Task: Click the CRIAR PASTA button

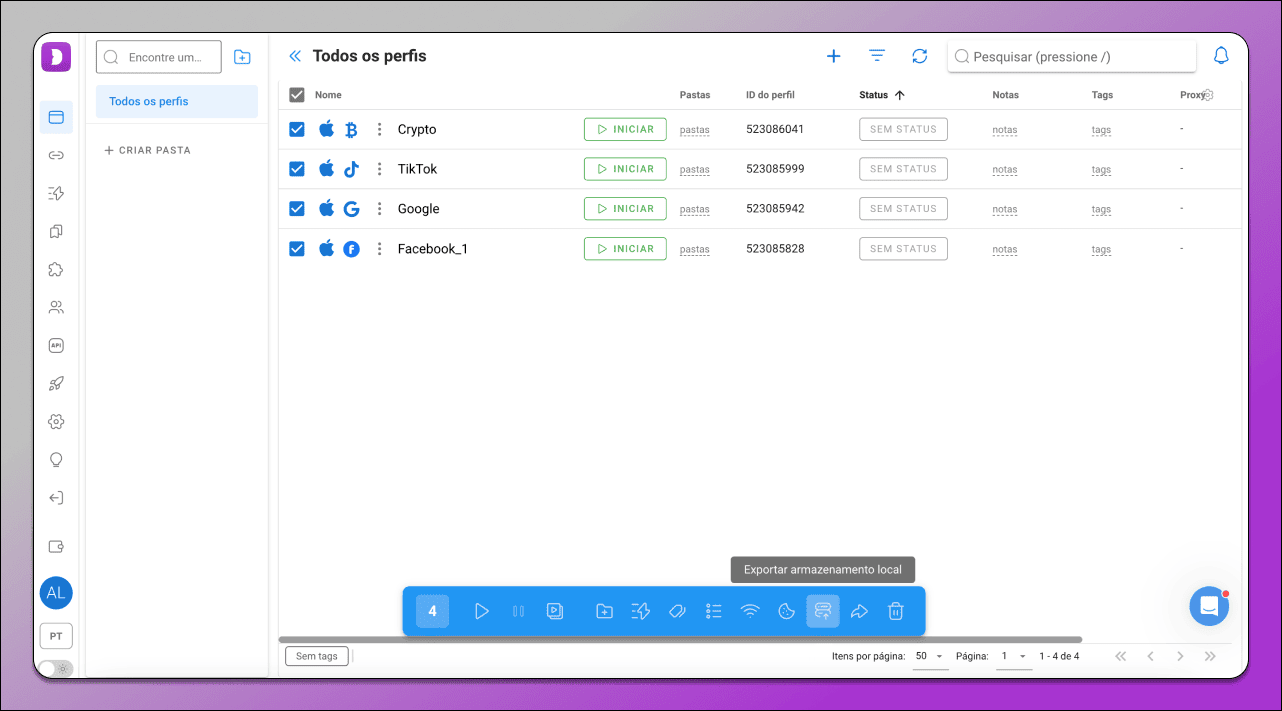Action: (147, 150)
